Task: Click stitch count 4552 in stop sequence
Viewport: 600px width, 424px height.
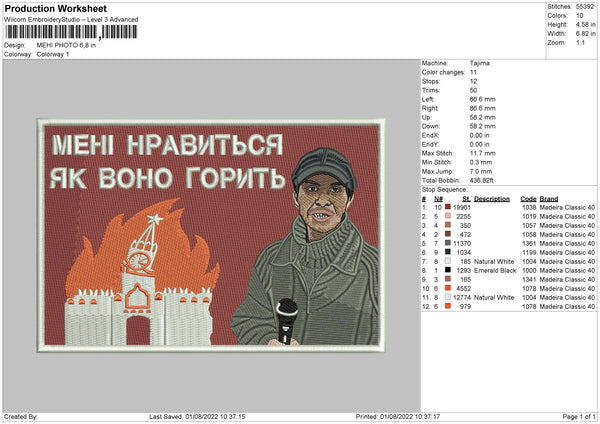Action: tap(464, 289)
